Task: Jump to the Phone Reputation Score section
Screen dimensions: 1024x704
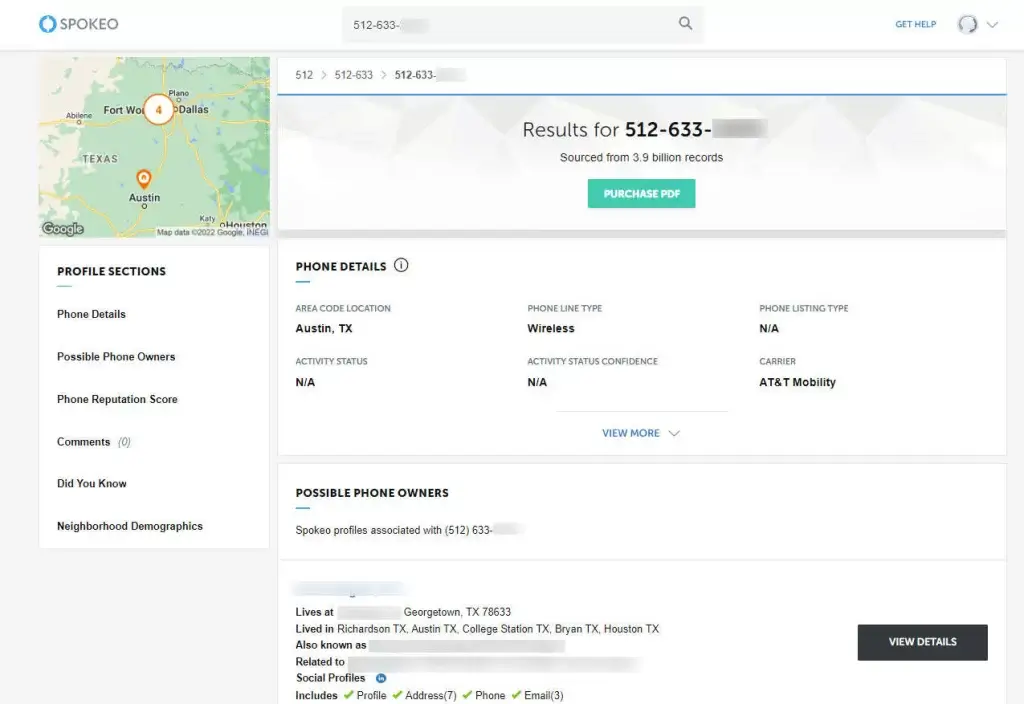Action: (x=117, y=399)
